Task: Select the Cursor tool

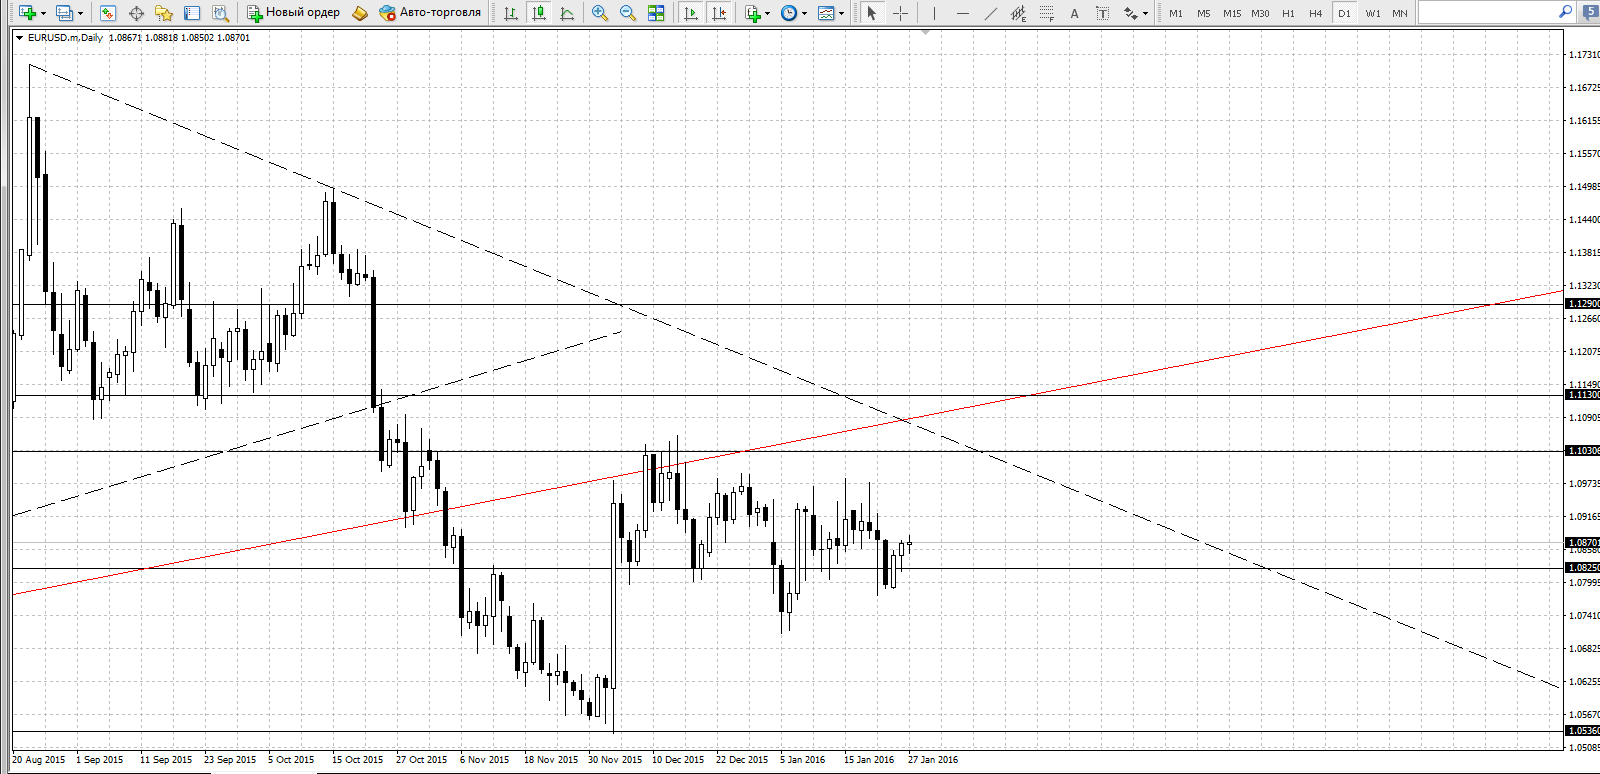Action: pyautogui.click(x=872, y=13)
